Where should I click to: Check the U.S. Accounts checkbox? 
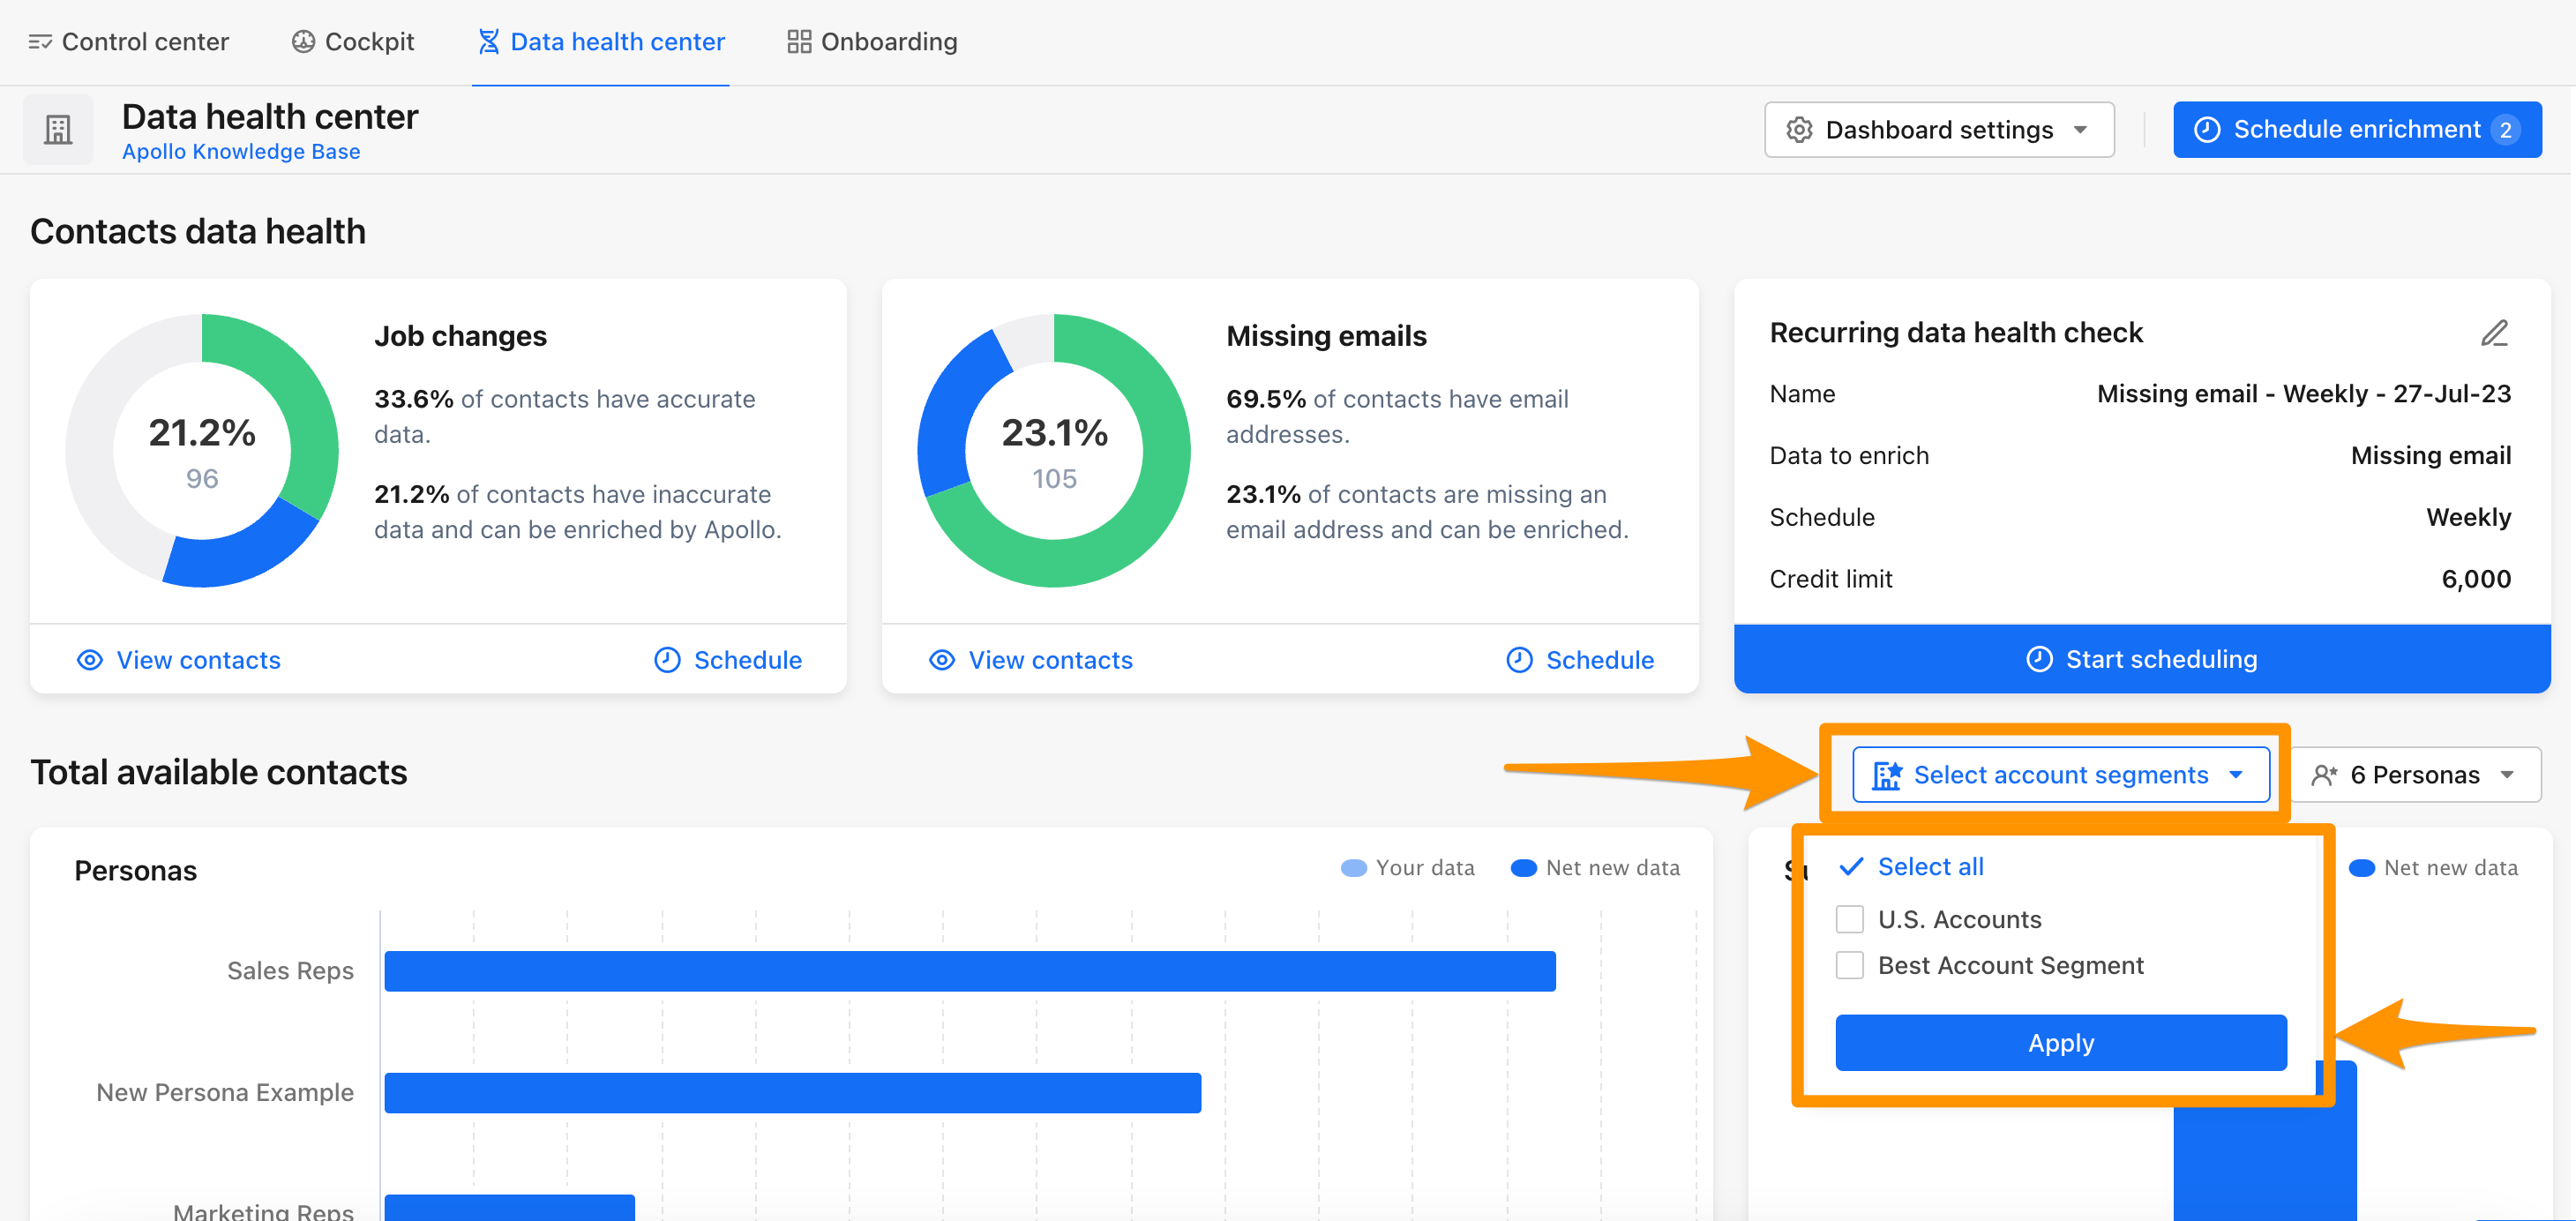(x=1850, y=919)
